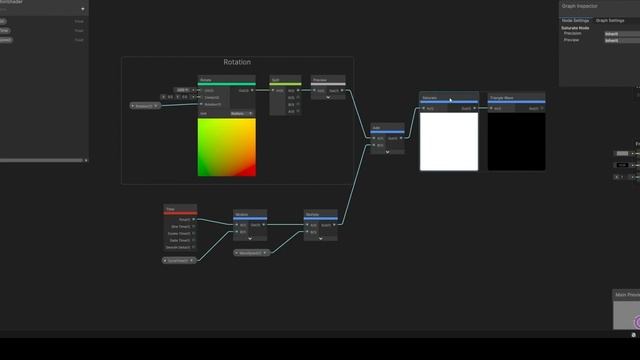Select the Preview node header
This screenshot has height=360, width=640.
tap(328, 80)
